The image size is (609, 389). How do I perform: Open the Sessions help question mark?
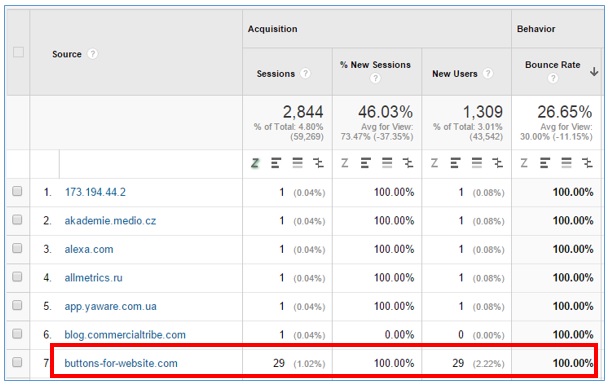pyautogui.click(x=305, y=73)
